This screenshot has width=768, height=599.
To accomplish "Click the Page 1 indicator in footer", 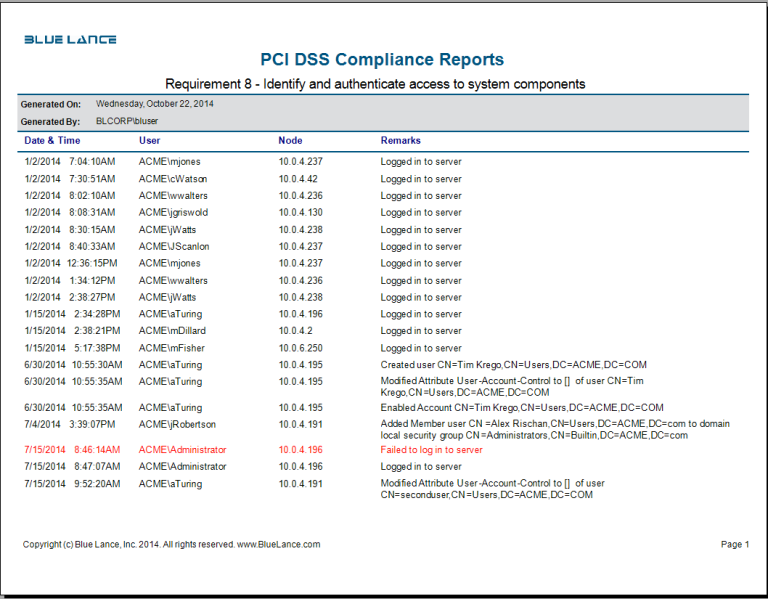I will point(734,544).
